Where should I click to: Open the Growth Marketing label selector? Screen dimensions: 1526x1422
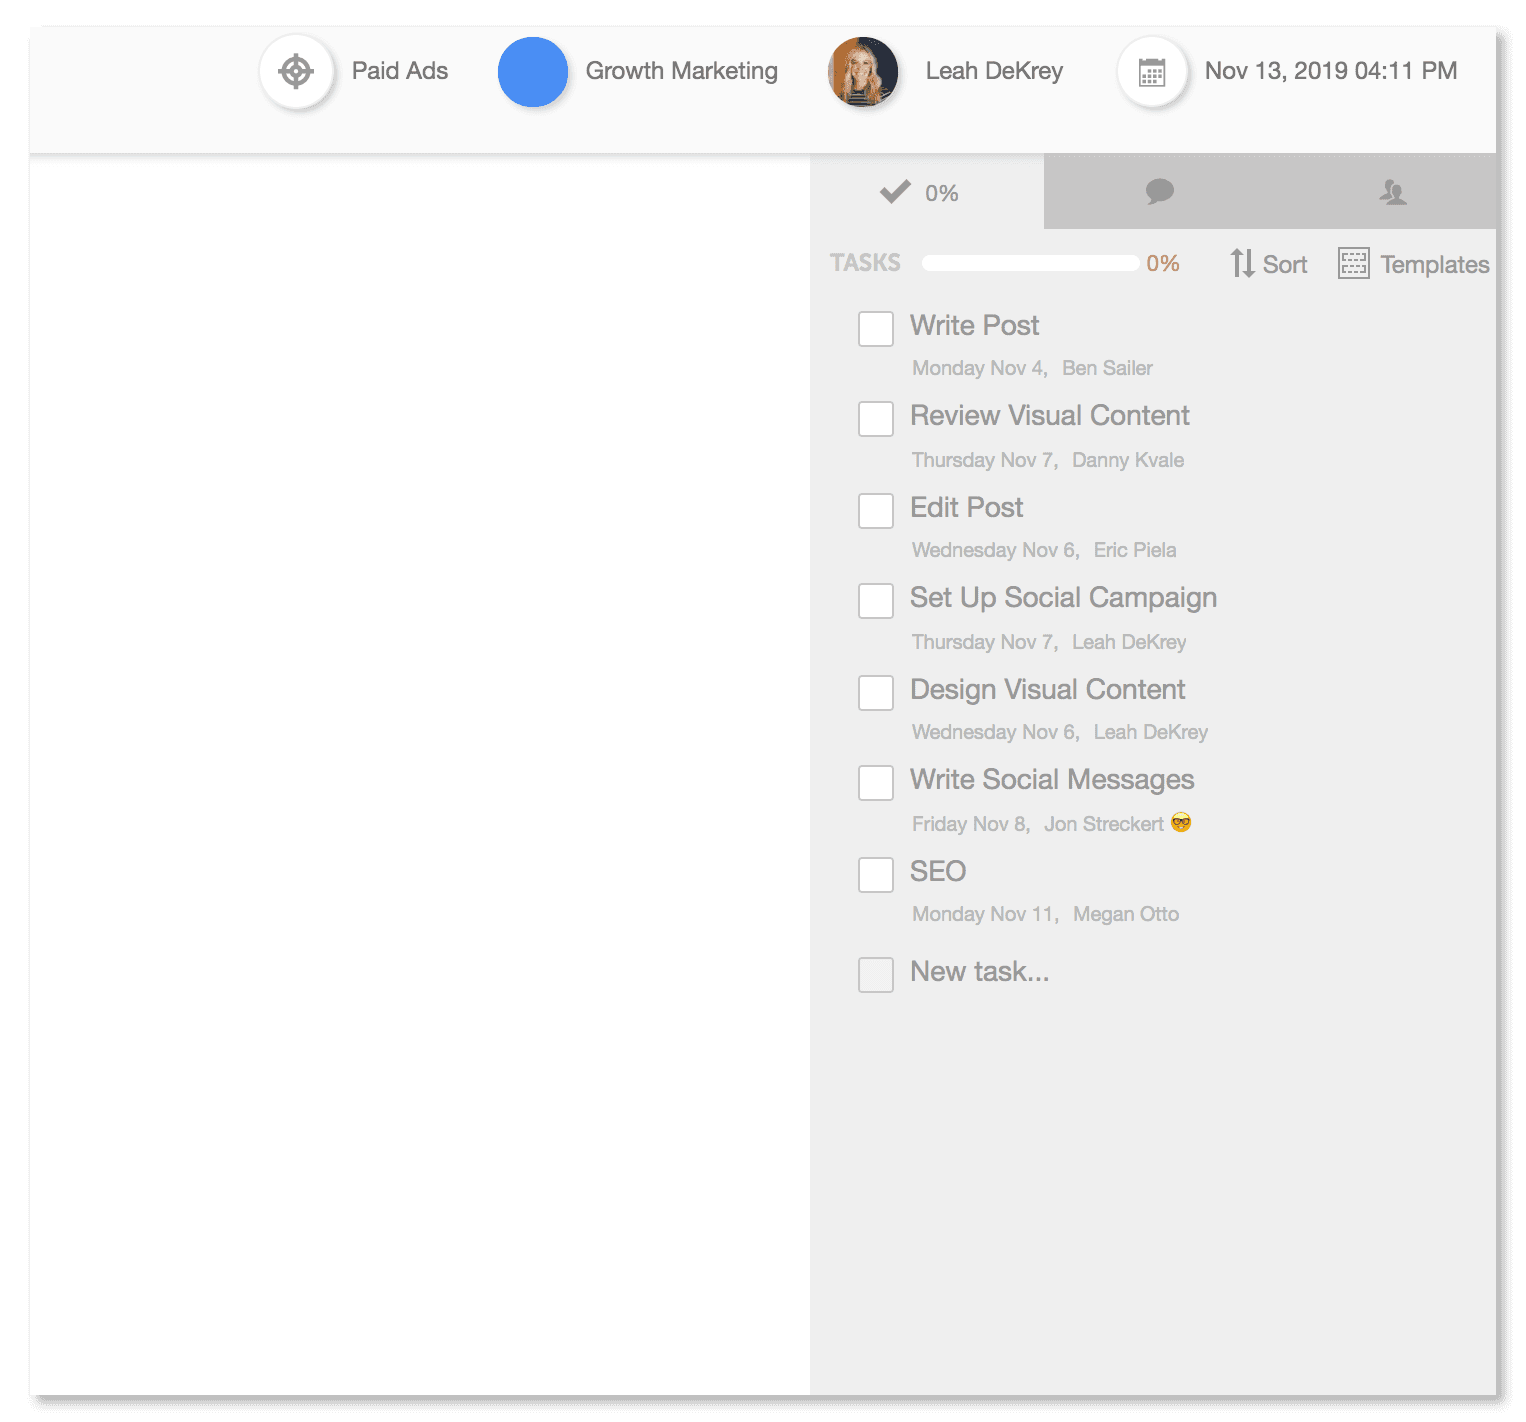click(681, 71)
